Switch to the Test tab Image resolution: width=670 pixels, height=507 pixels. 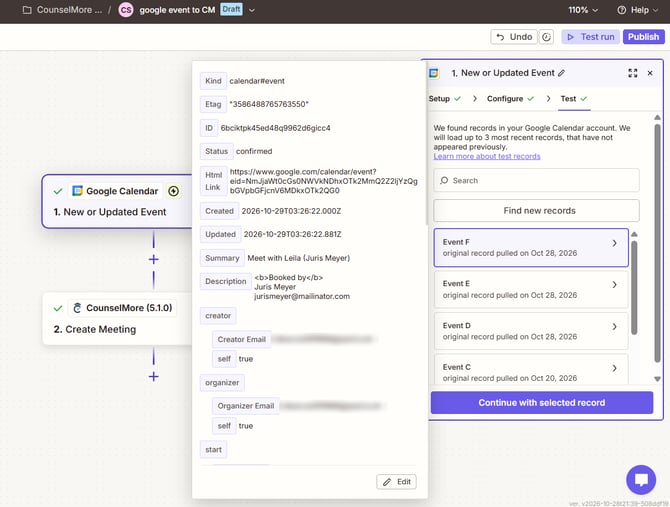pos(574,99)
